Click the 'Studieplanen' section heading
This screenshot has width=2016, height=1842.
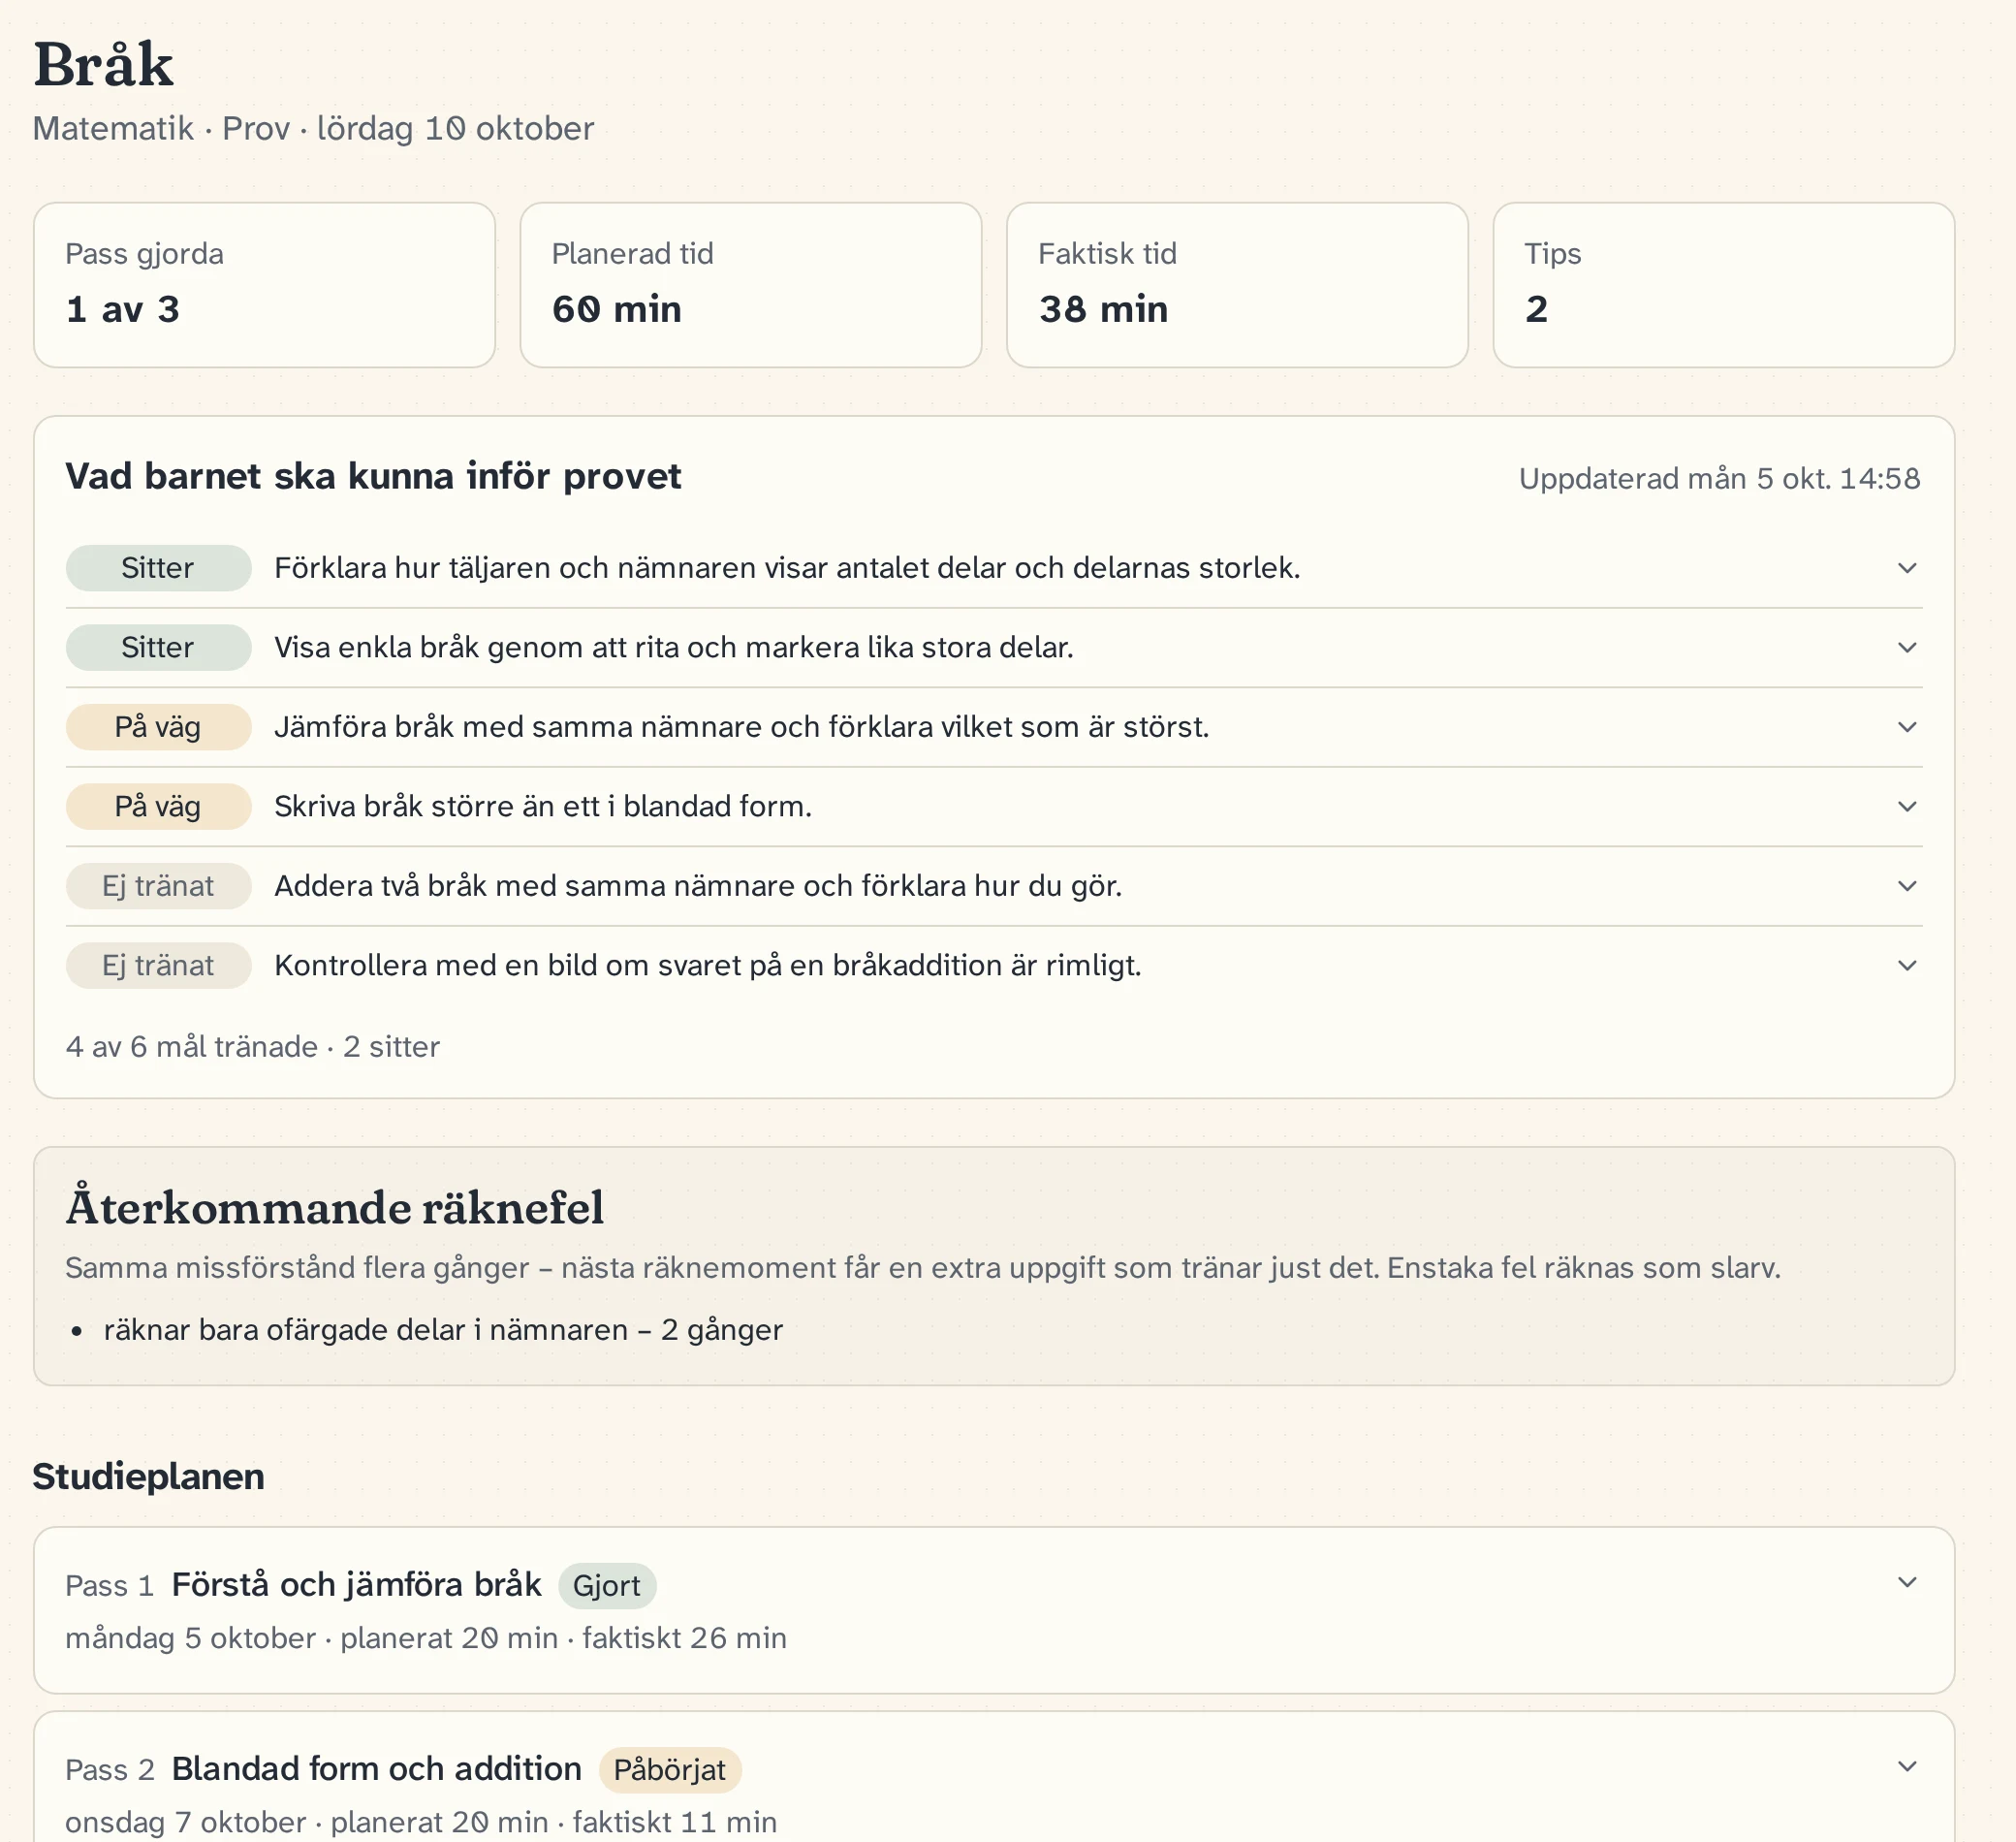149,1477
